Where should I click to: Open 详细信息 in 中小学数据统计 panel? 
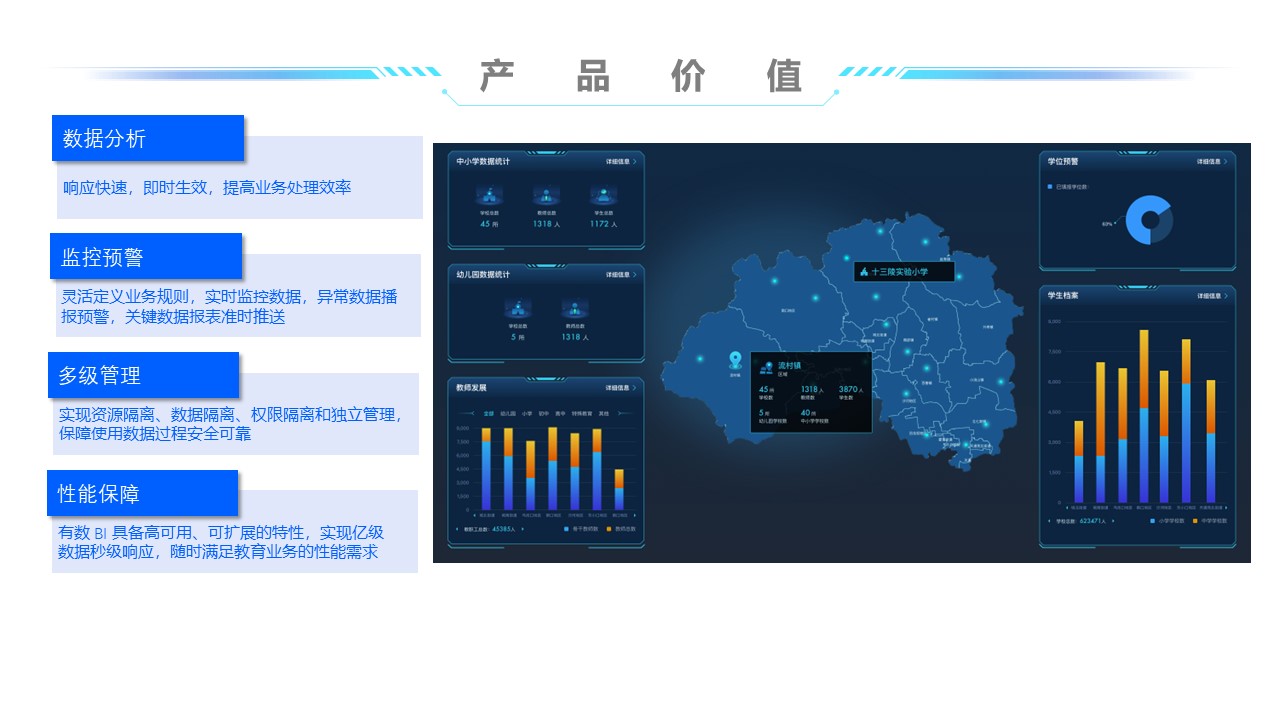tap(620, 161)
